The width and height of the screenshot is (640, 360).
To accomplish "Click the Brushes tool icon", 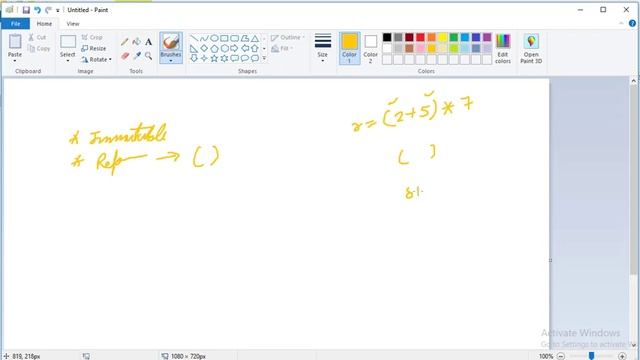I will click(x=171, y=42).
